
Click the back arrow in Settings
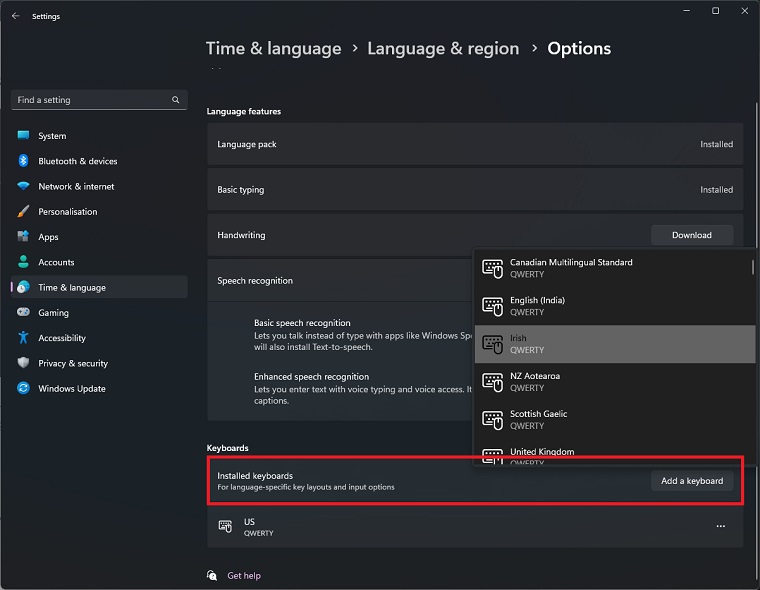click(16, 16)
